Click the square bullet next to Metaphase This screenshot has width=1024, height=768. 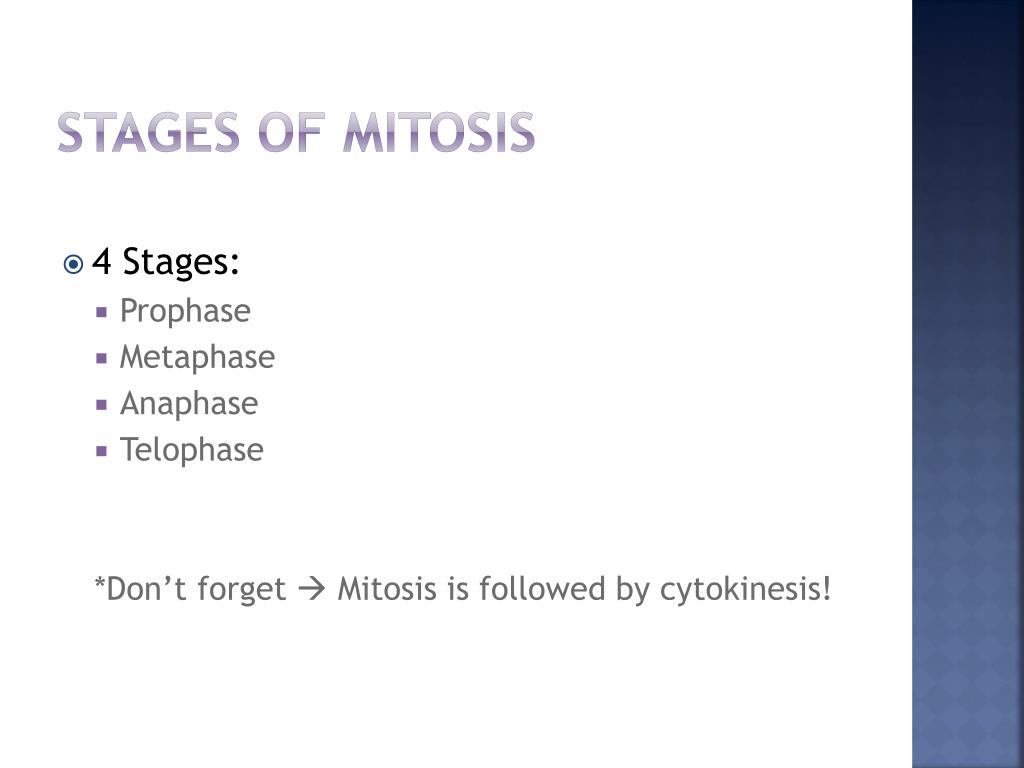(x=101, y=359)
